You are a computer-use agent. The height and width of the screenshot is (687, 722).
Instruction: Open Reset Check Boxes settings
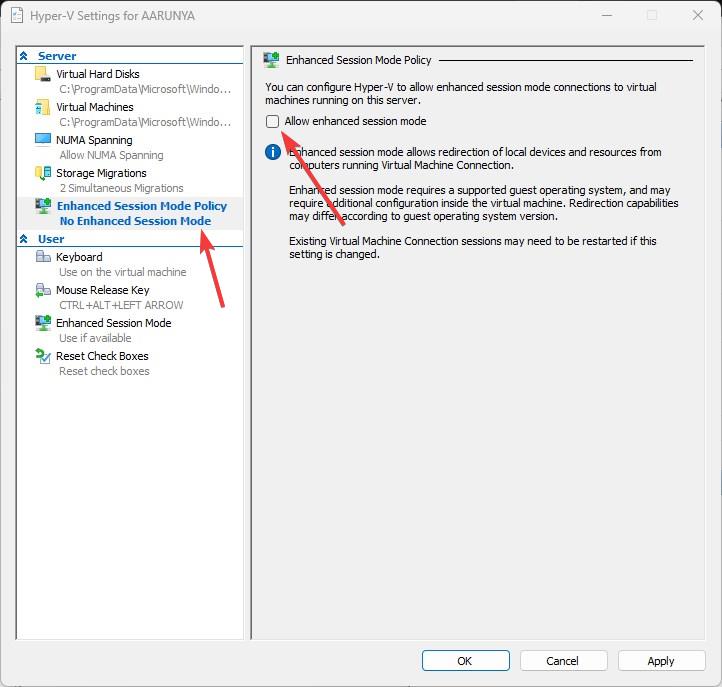tap(102, 356)
